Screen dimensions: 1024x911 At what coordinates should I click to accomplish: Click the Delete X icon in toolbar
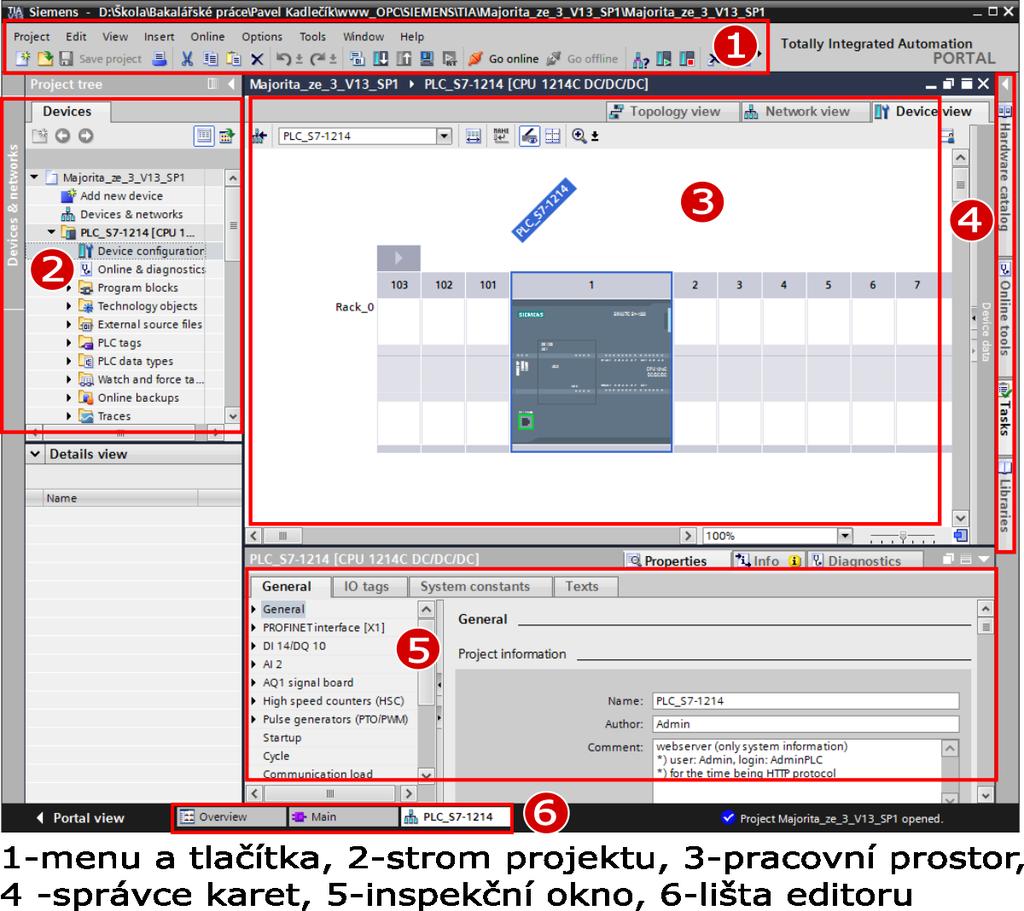coord(257,59)
